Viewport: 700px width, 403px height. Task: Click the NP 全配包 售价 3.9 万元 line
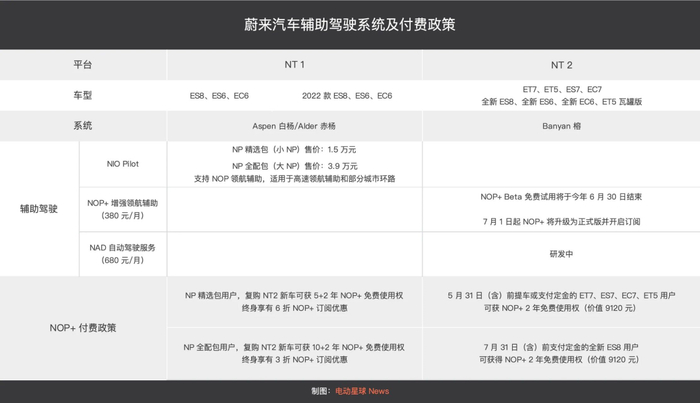click(295, 166)
